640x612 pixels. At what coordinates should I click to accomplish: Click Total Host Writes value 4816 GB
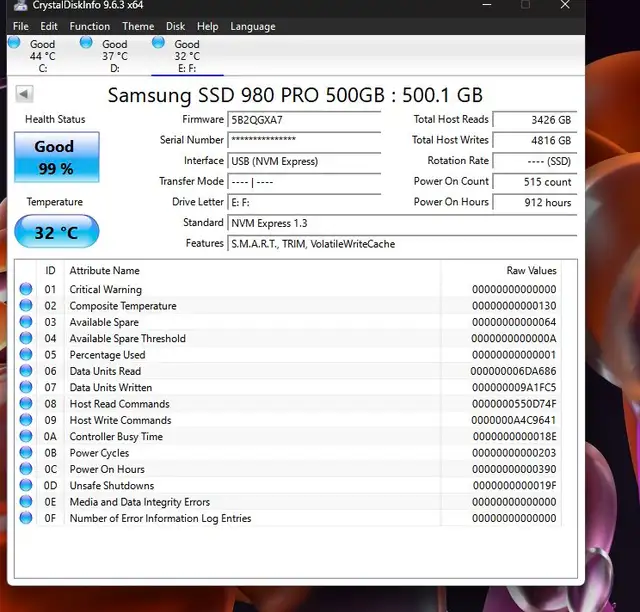(x=535, y=140)
